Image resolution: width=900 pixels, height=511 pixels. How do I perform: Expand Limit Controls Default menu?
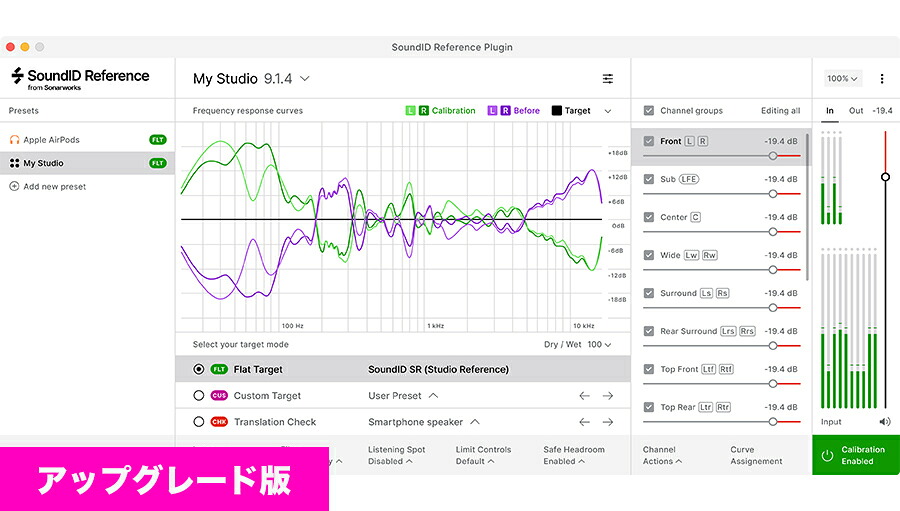coord(483,455)
